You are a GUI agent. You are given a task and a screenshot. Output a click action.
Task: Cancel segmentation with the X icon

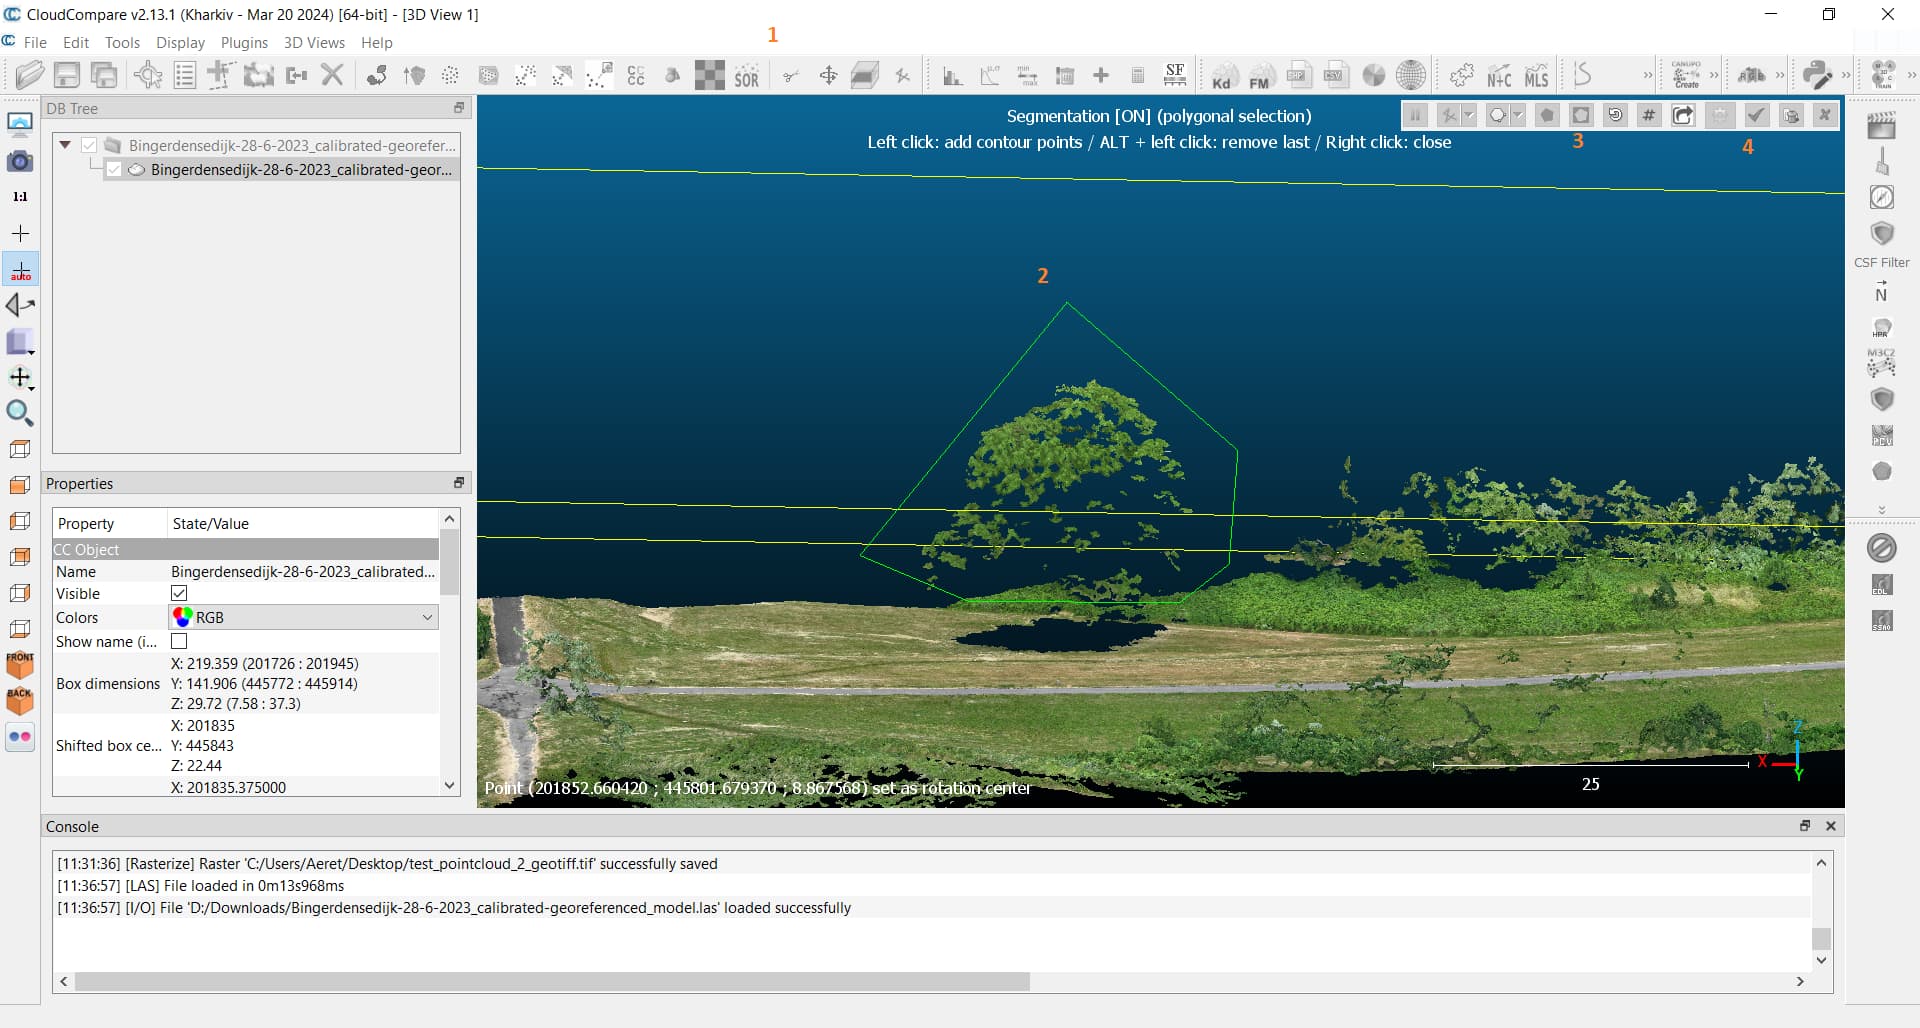pyautogui.click(x=1826, y=115)
